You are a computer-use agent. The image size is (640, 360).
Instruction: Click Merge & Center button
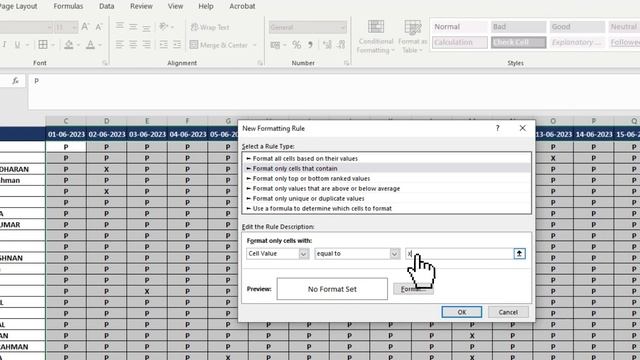(x=220, y=45)
